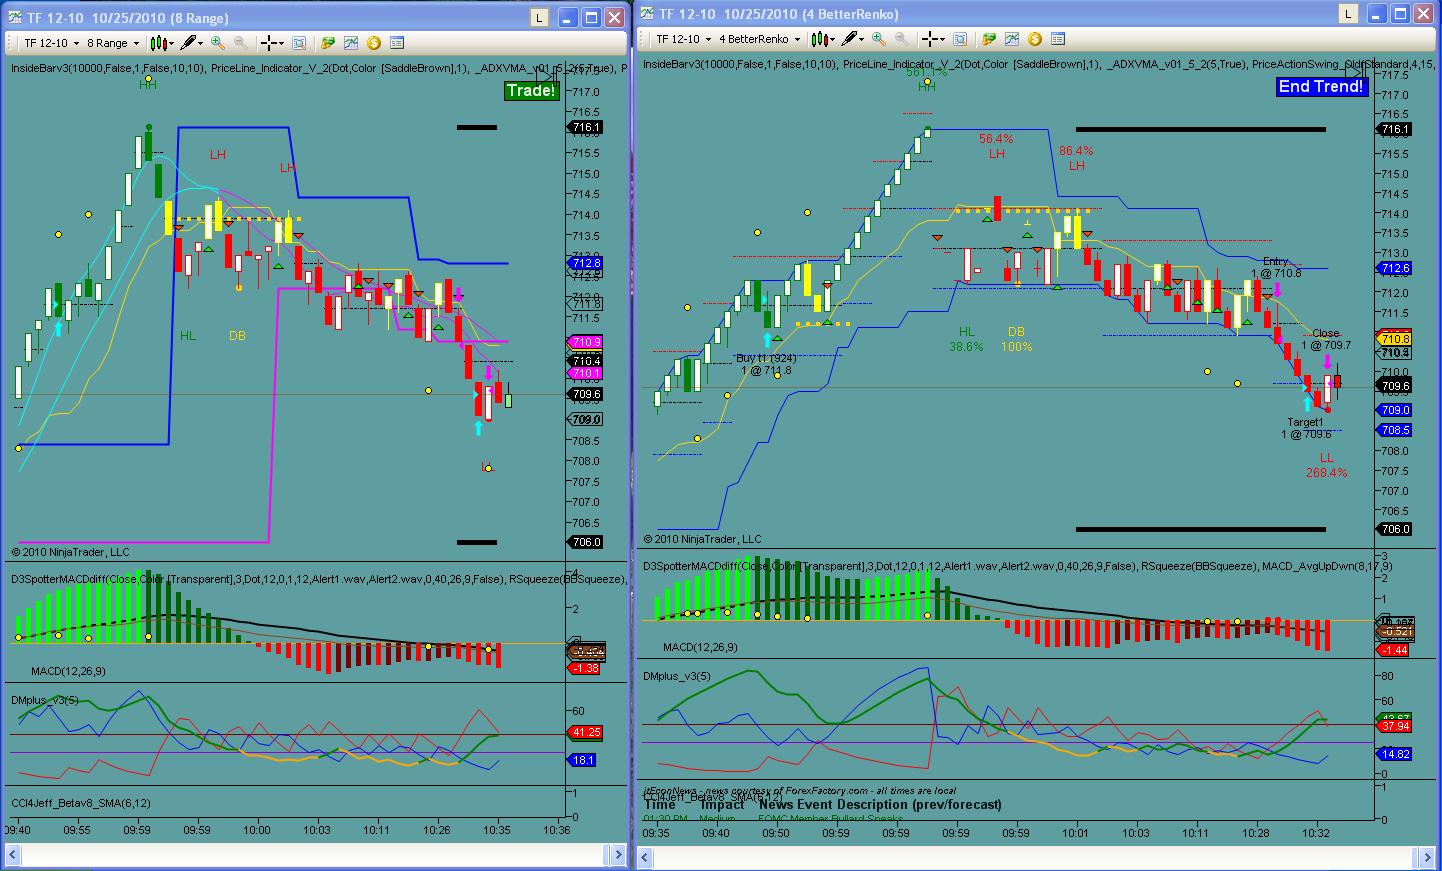This screenshot has width=1442, height=871.
Task: Click magenta 710.9 price marker on 8 Range axis
Action: [587, 342]
